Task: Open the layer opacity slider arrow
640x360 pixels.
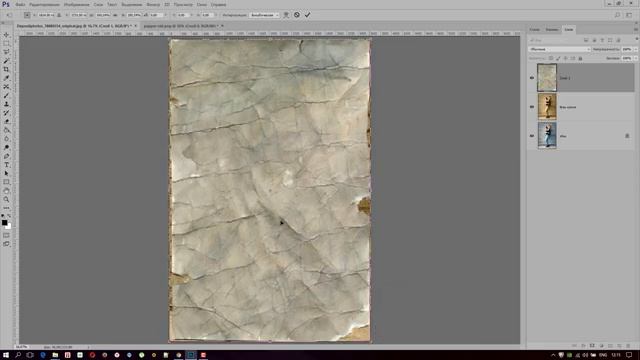Action: tap(636, 49)
